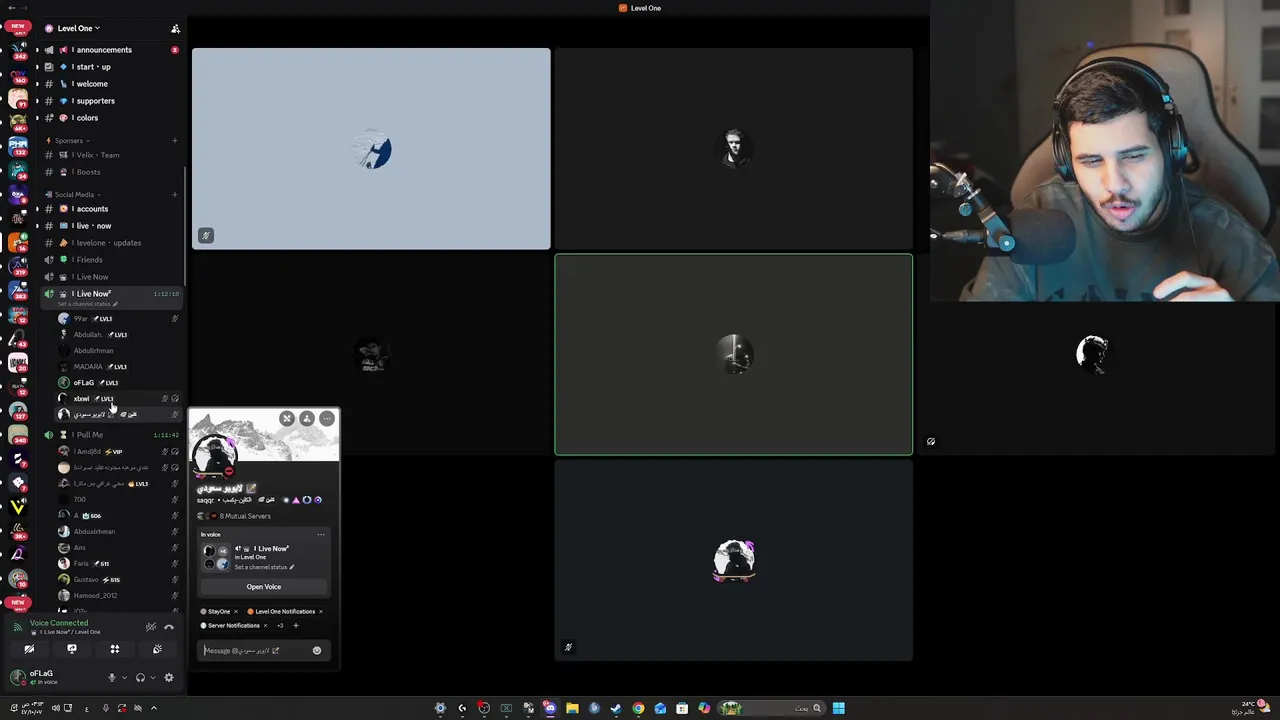Remove the StayOne role
This screenshot has width=1280, height=720.
pyautogui.click(x=236, y=612)
